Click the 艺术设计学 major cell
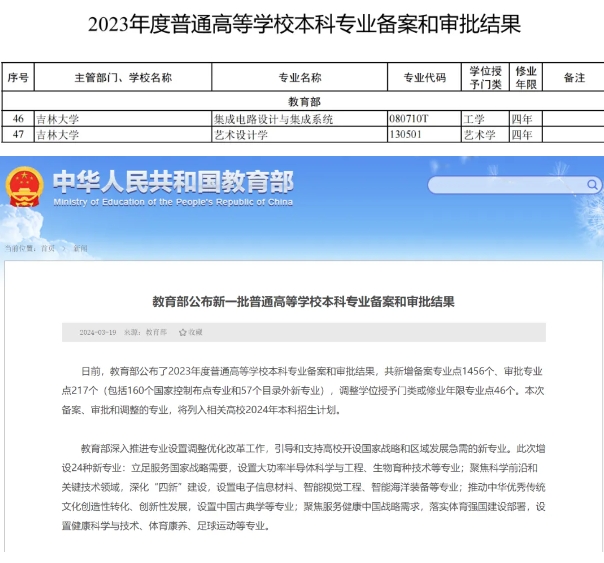This screenshot has width=604, height=563. [300, 134]
